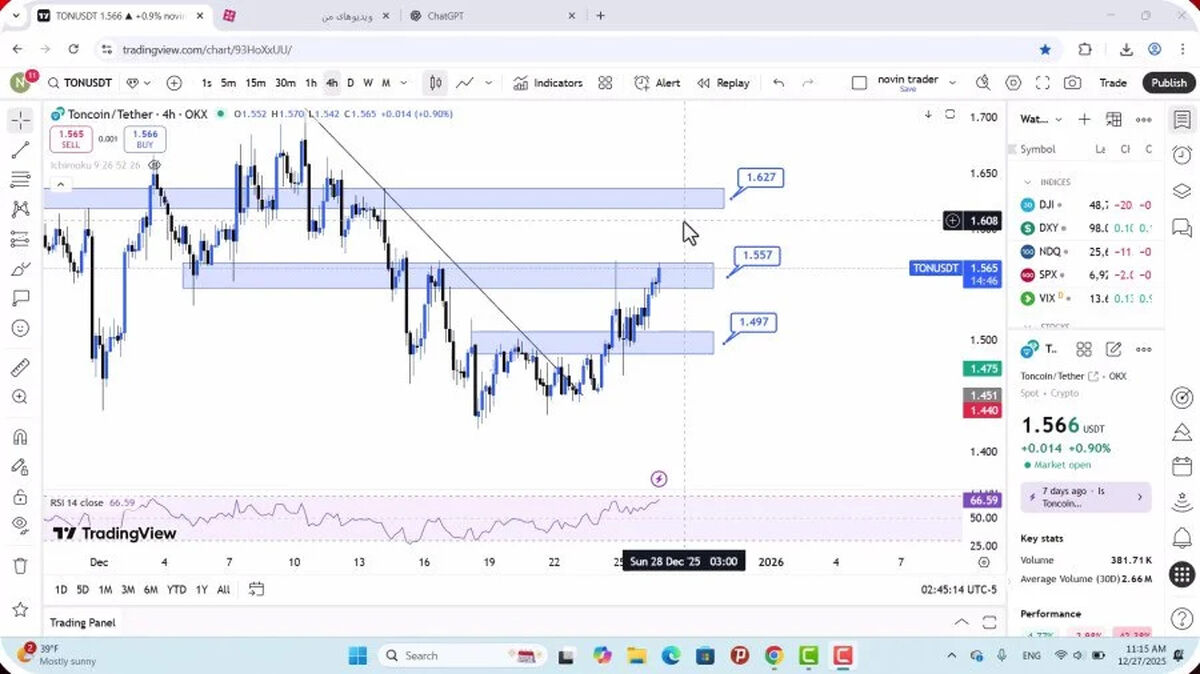Enter fullscreen mode
Viewport: 1200px width, 674px height.
pyautogui.click(x=1042, y=83)
